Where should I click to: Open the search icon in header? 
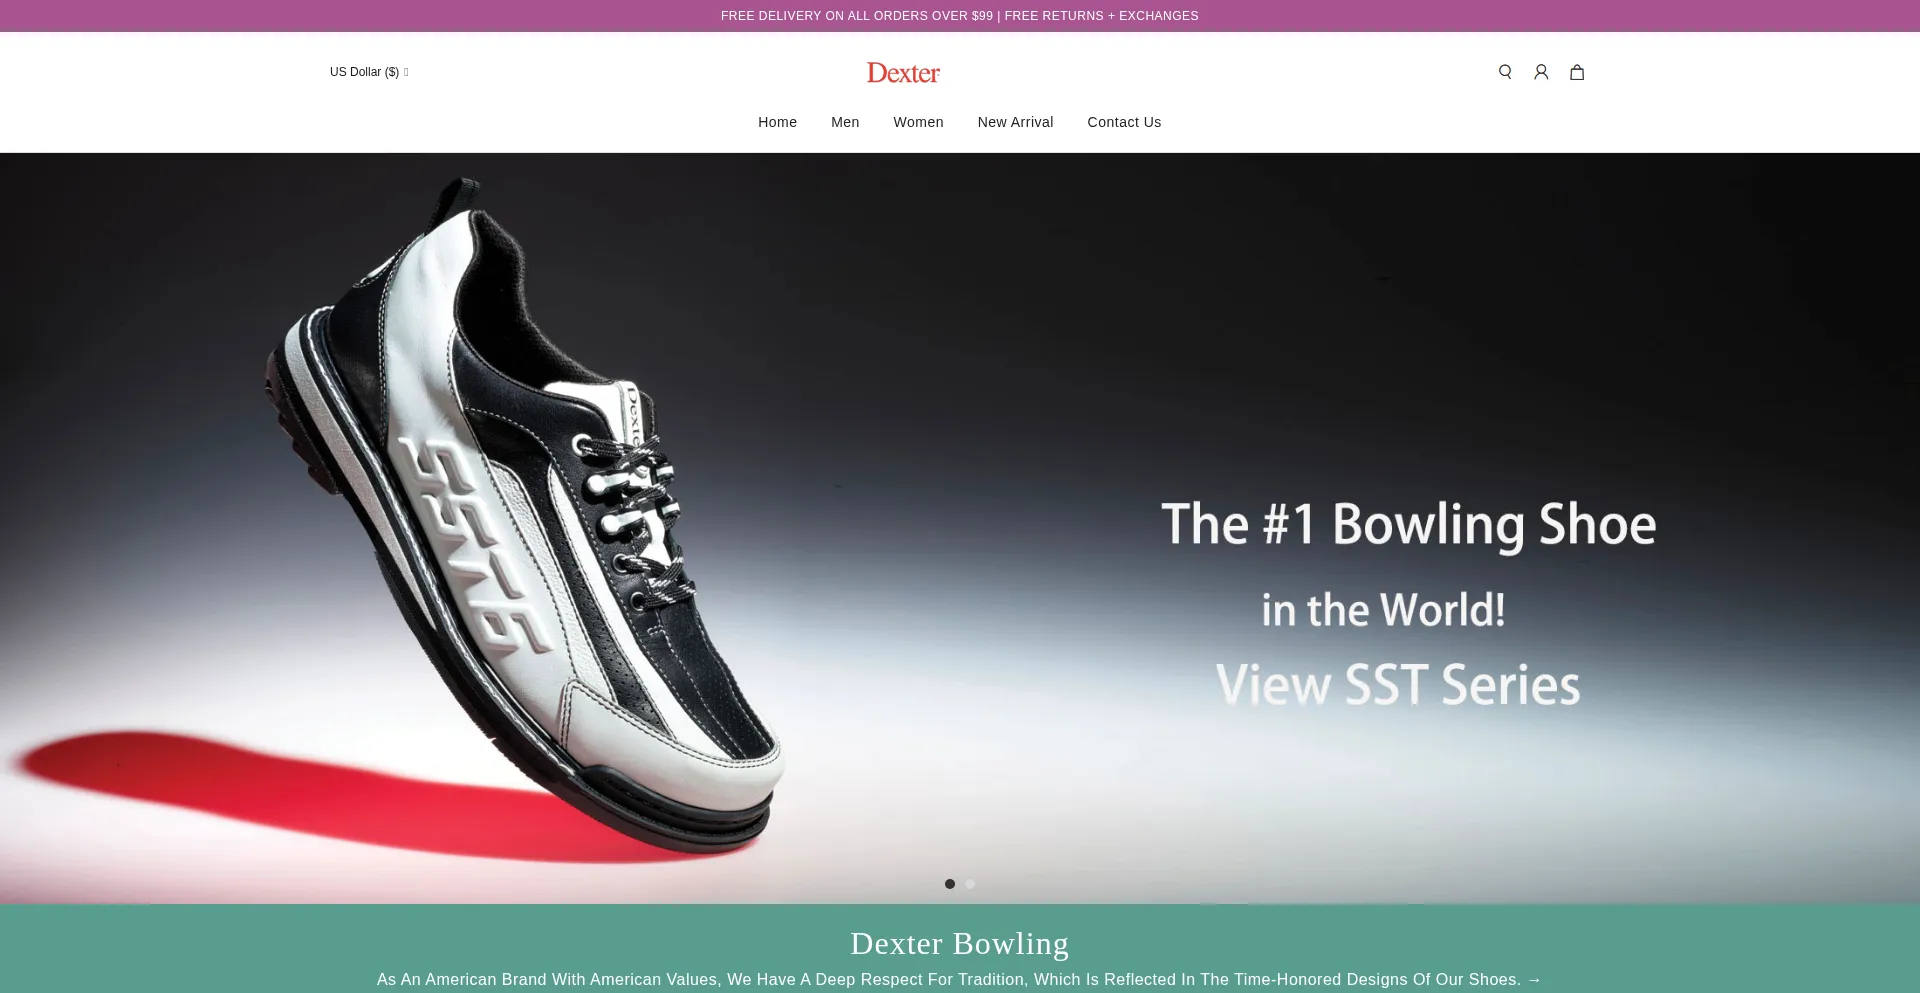(1505, 72)
